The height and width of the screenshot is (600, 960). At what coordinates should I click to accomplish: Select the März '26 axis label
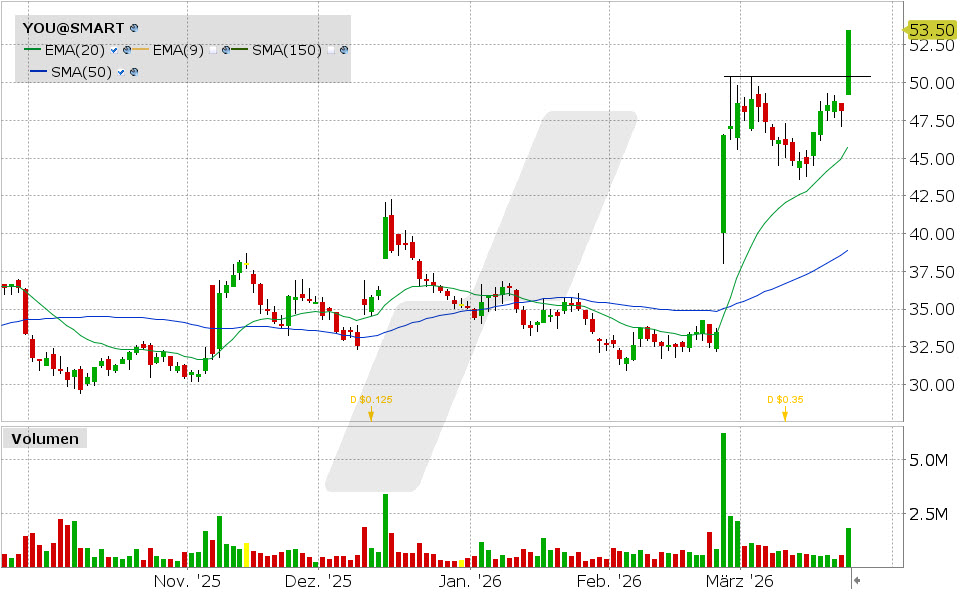[x=738, y=579]
